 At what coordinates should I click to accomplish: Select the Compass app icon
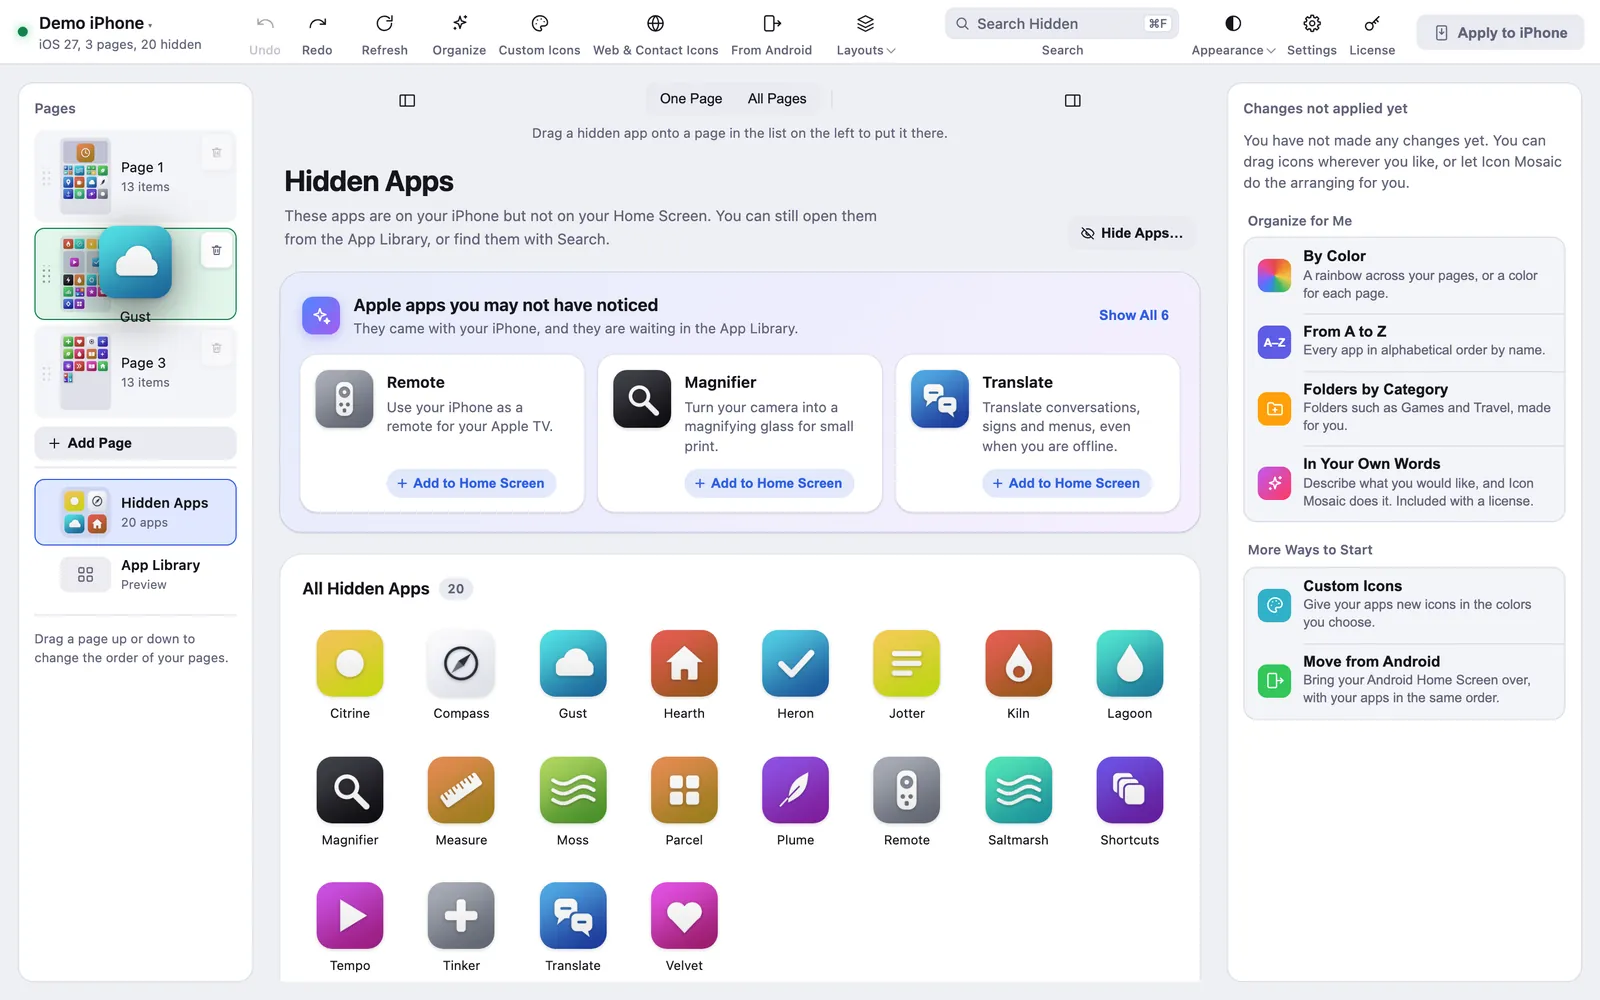click(461, 663)
